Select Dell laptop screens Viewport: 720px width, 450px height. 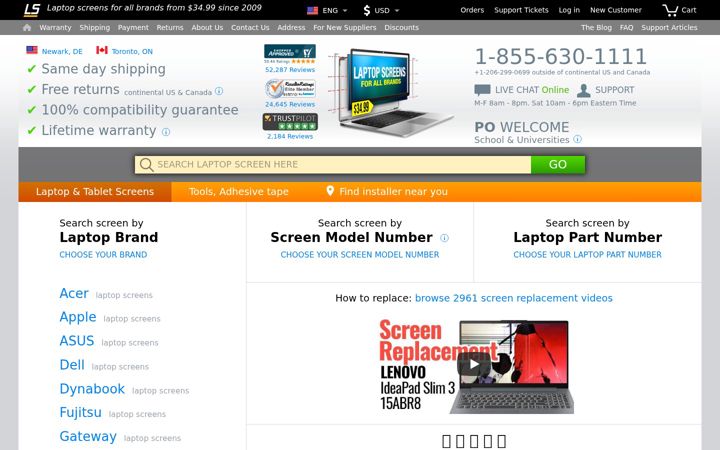click(x=72, y=365)
